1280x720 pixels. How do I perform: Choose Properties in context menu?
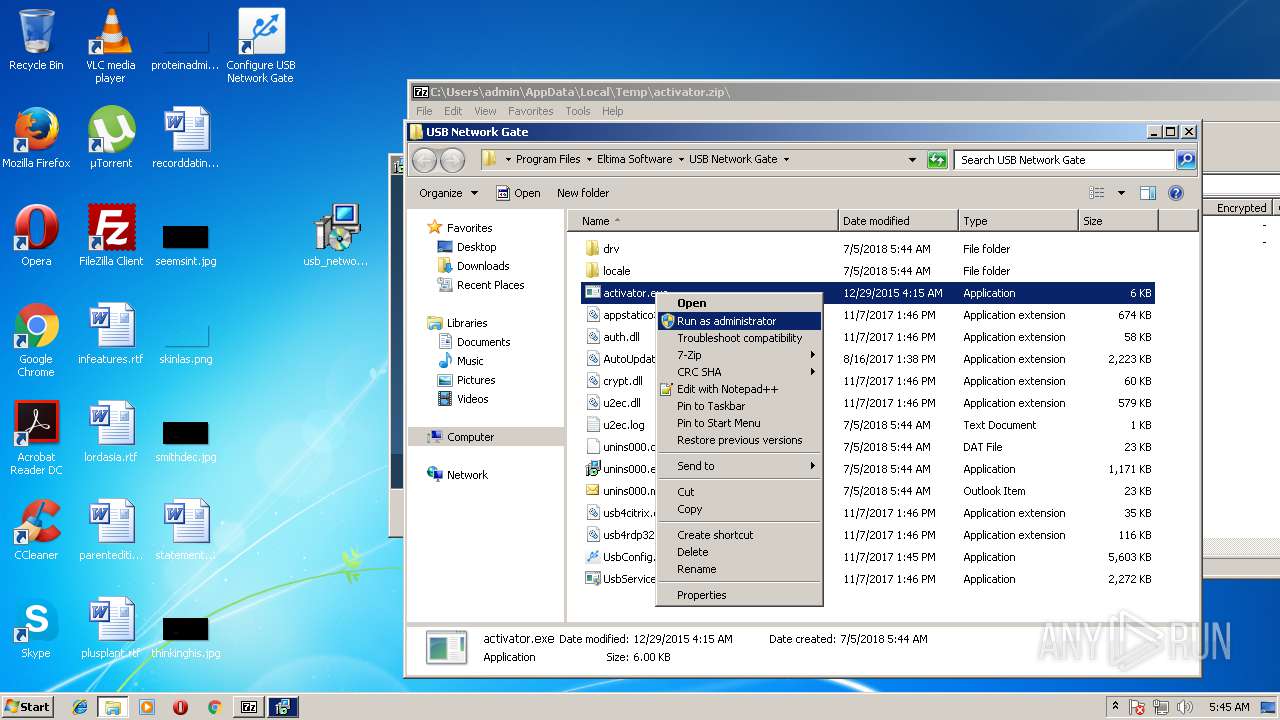click(739, 595)
